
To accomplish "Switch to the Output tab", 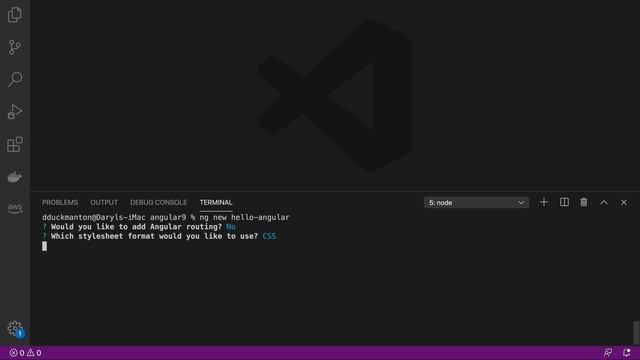I will [104, 202].
